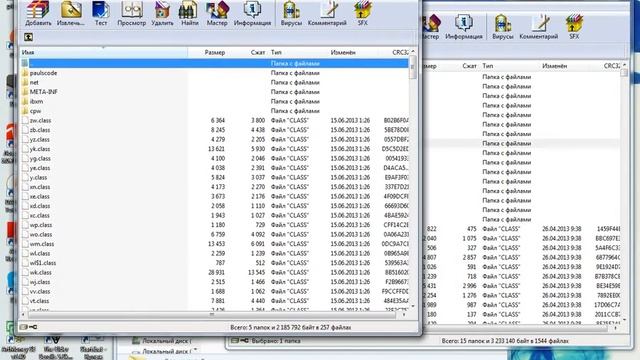This screenshot has height=360, width=640.
Task: Select the xd.class file name
Action: tap(40, 206)
